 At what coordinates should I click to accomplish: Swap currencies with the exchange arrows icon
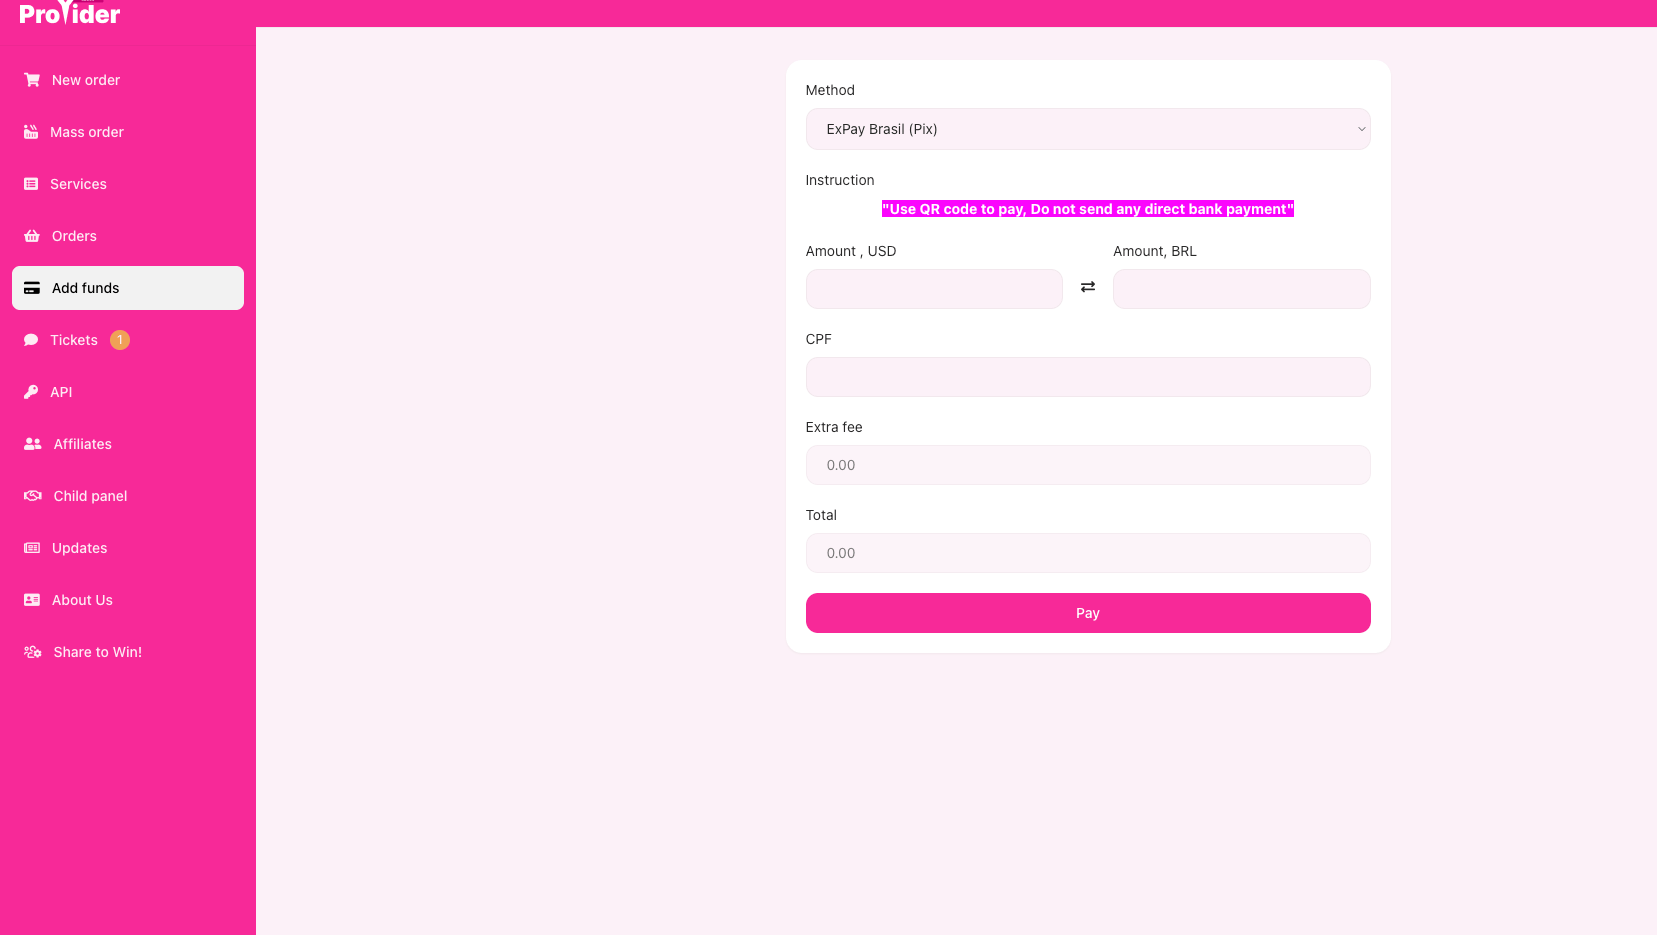pyautogui.click(x=1088, y=288)
